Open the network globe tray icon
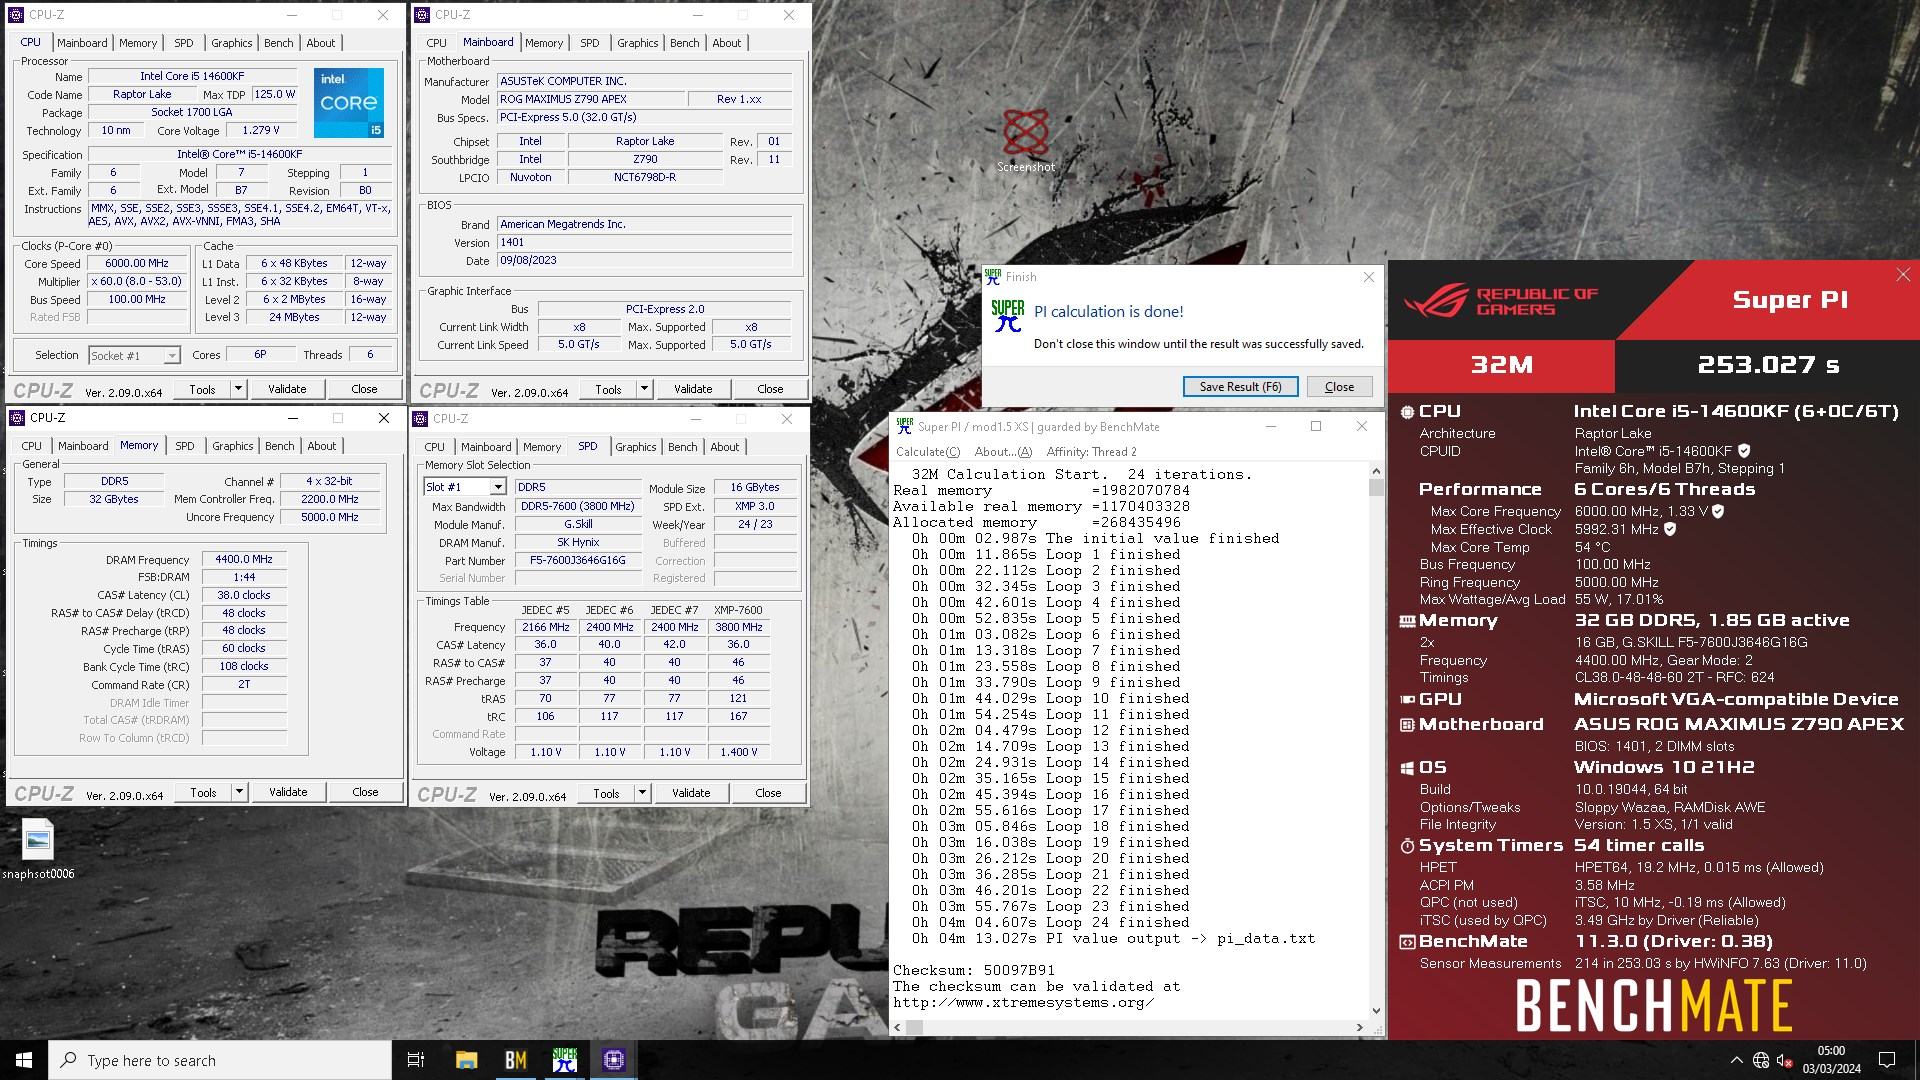Image resolution: width=1920 pixels, height=1080 pixels. coord(1761,1060)
